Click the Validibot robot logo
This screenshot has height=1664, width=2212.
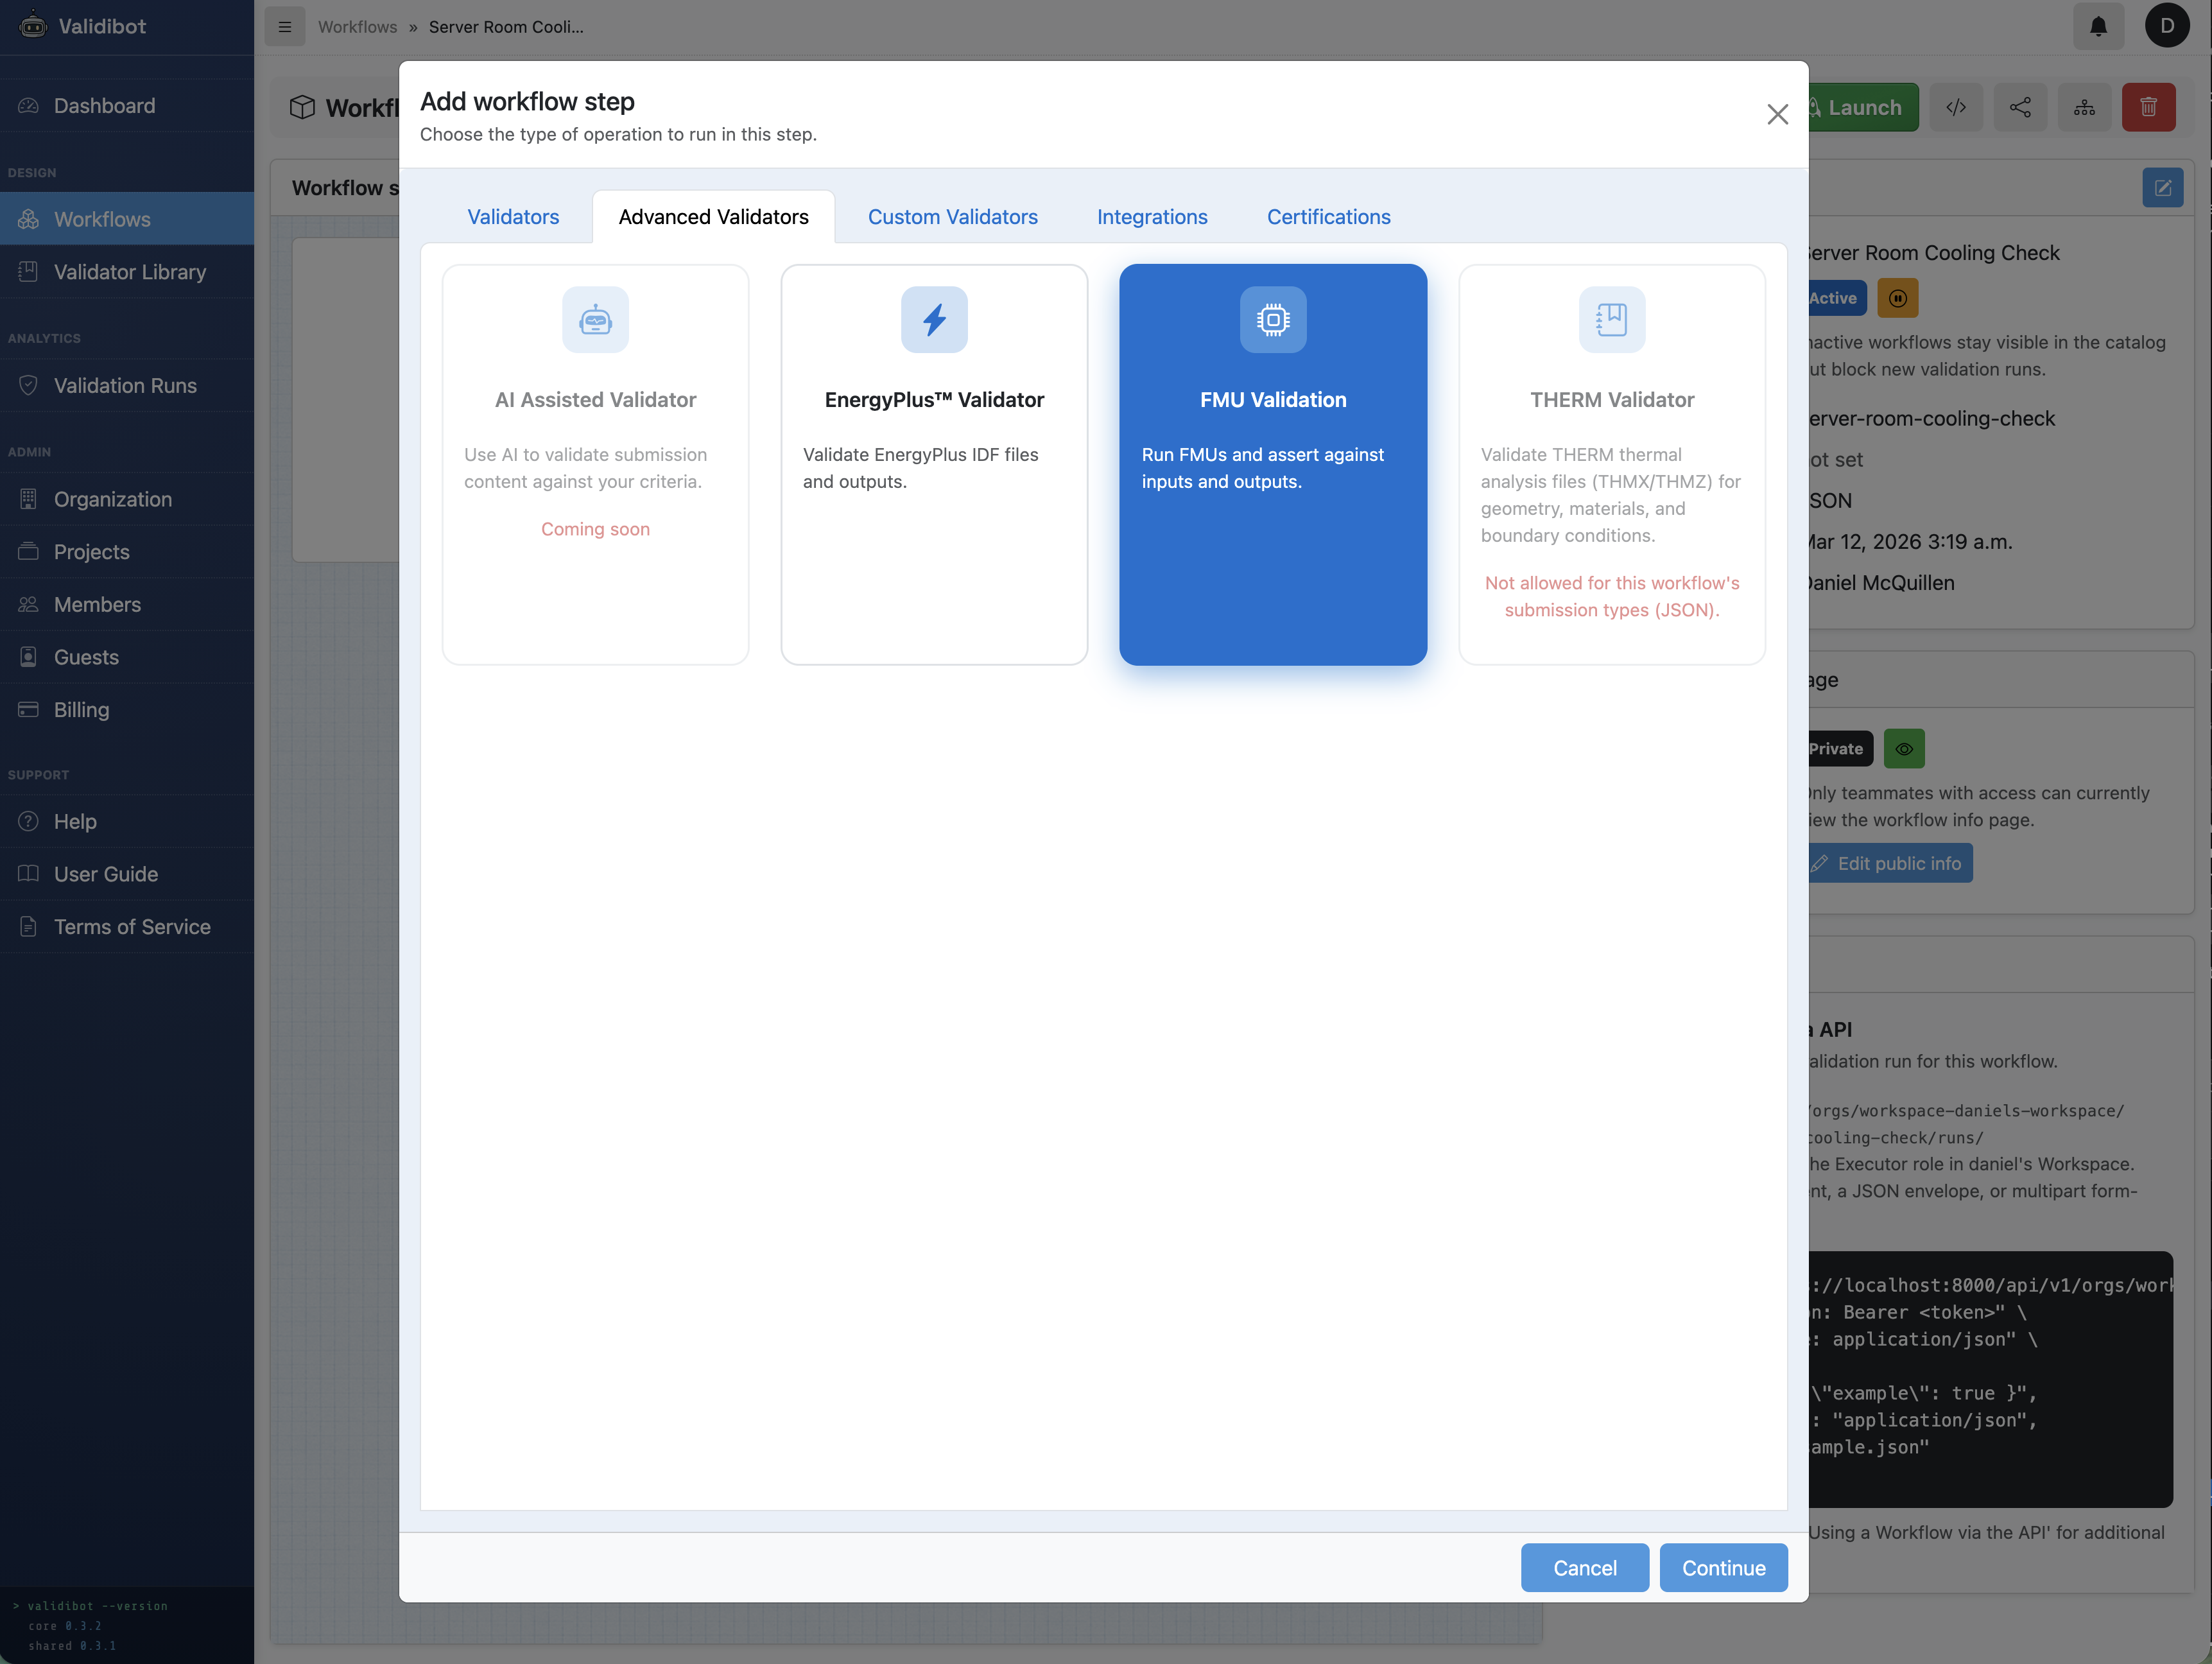click(x=33, y=26)
